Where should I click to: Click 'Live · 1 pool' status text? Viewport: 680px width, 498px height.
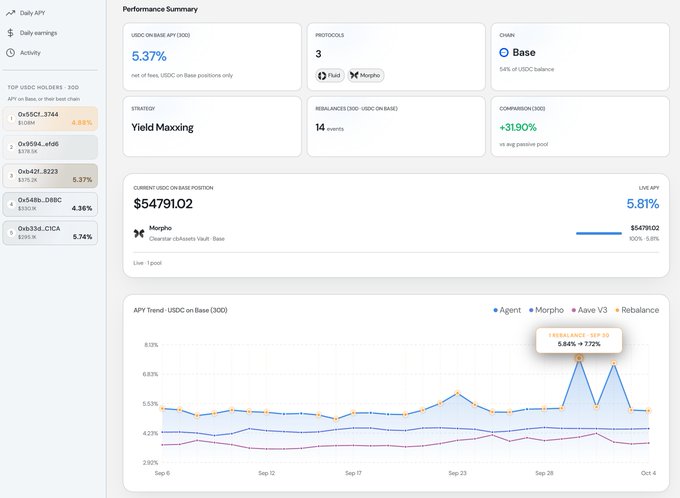pyautogui.click(x=147, y=263)
